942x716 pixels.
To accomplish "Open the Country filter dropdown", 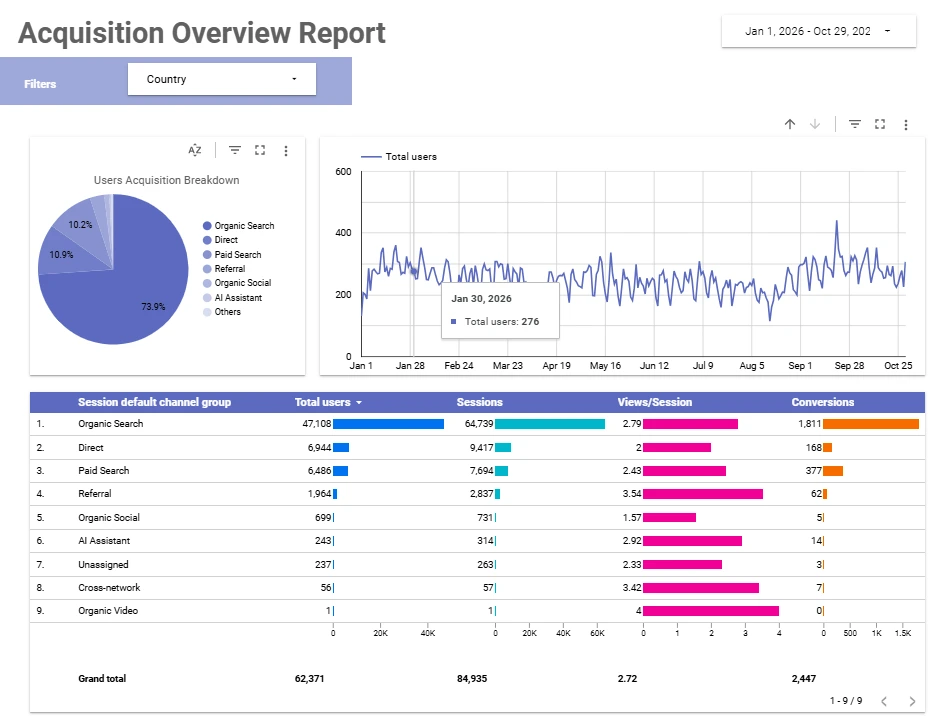I will (222, 79).
